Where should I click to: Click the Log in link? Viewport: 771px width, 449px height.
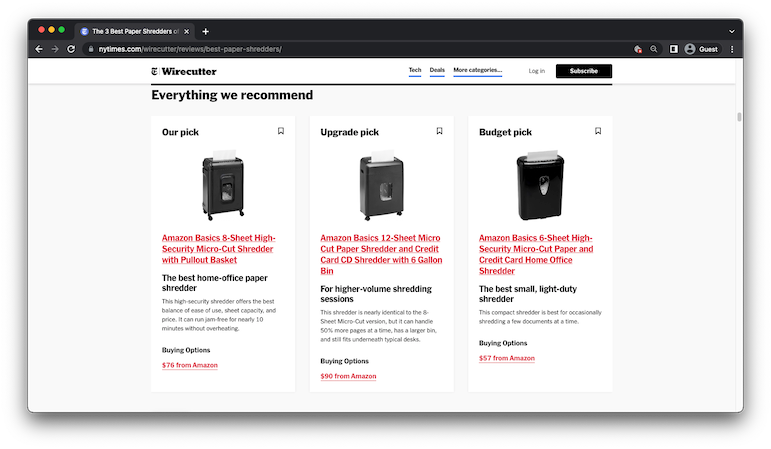(x=536, y=71)
